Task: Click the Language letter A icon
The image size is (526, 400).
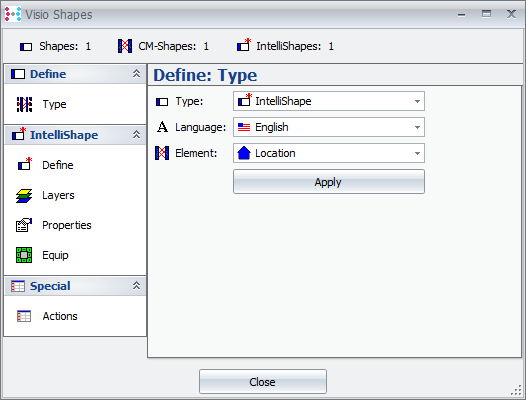Action: coord(162,127)
